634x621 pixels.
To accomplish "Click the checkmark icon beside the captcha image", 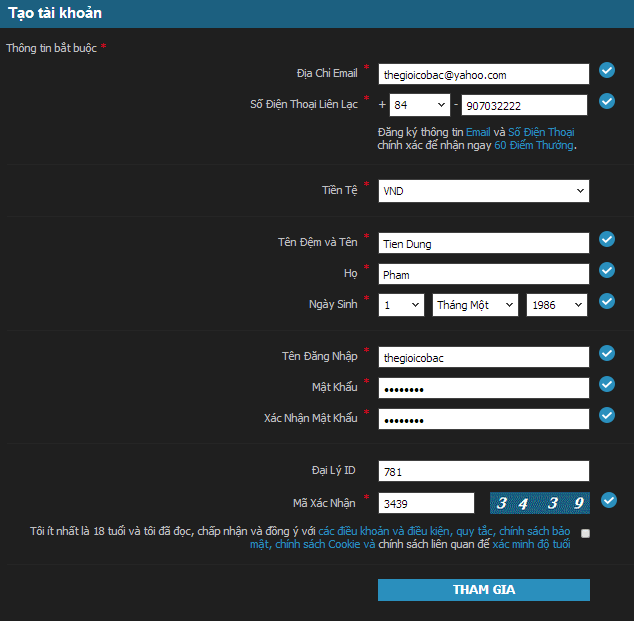I will pyautogui.click(x=609, y=501).
